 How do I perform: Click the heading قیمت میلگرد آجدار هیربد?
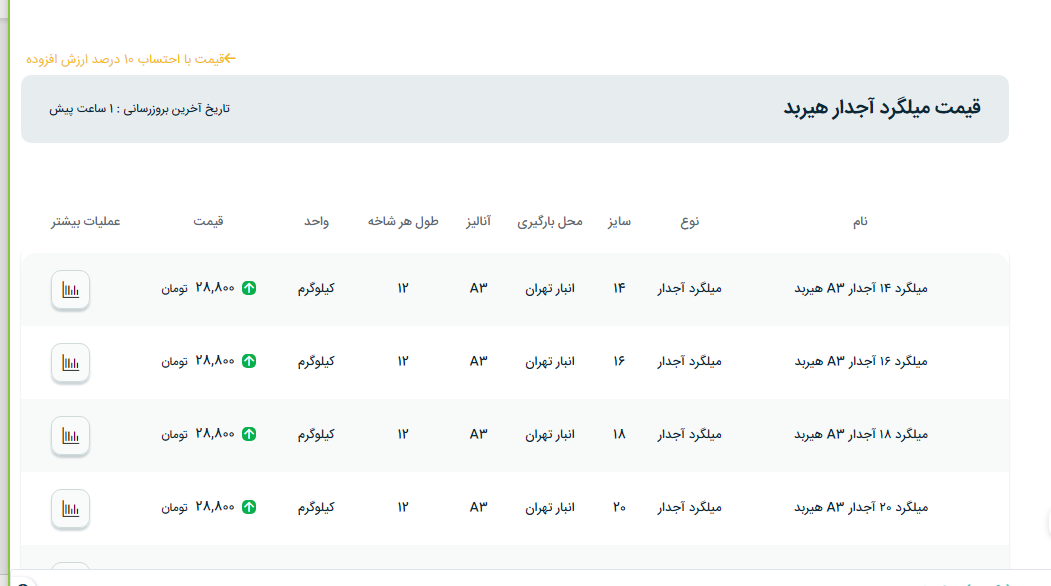pos(881,108)
